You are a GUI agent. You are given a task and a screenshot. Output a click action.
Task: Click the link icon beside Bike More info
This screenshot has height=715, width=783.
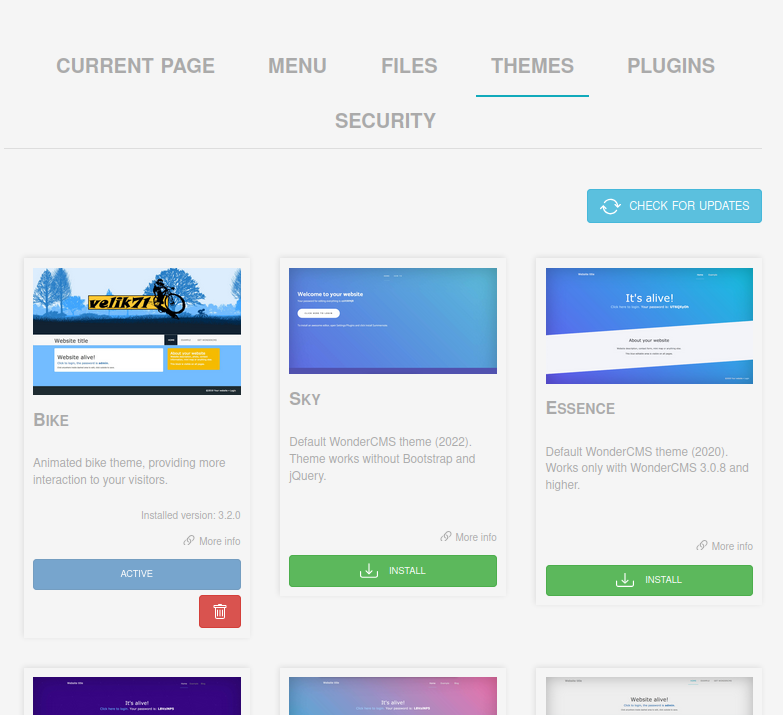189,541
